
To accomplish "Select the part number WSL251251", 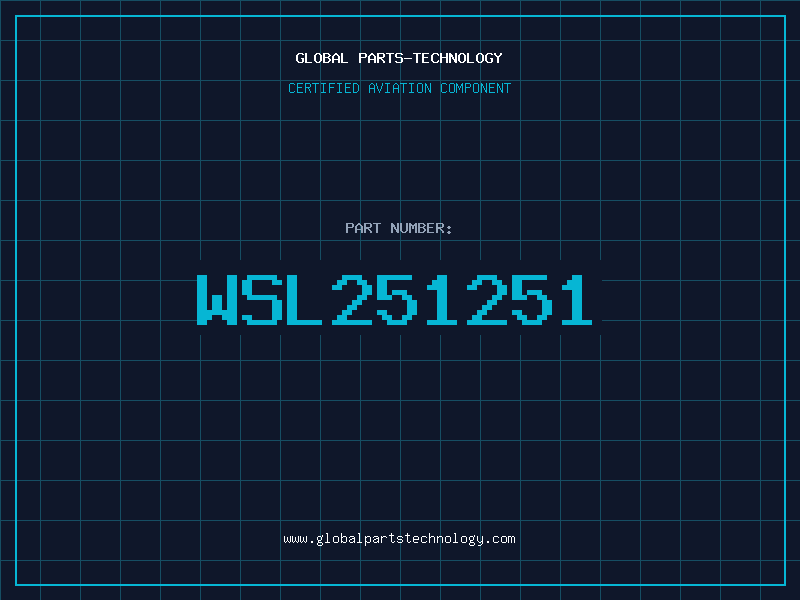I will [394, 299].
